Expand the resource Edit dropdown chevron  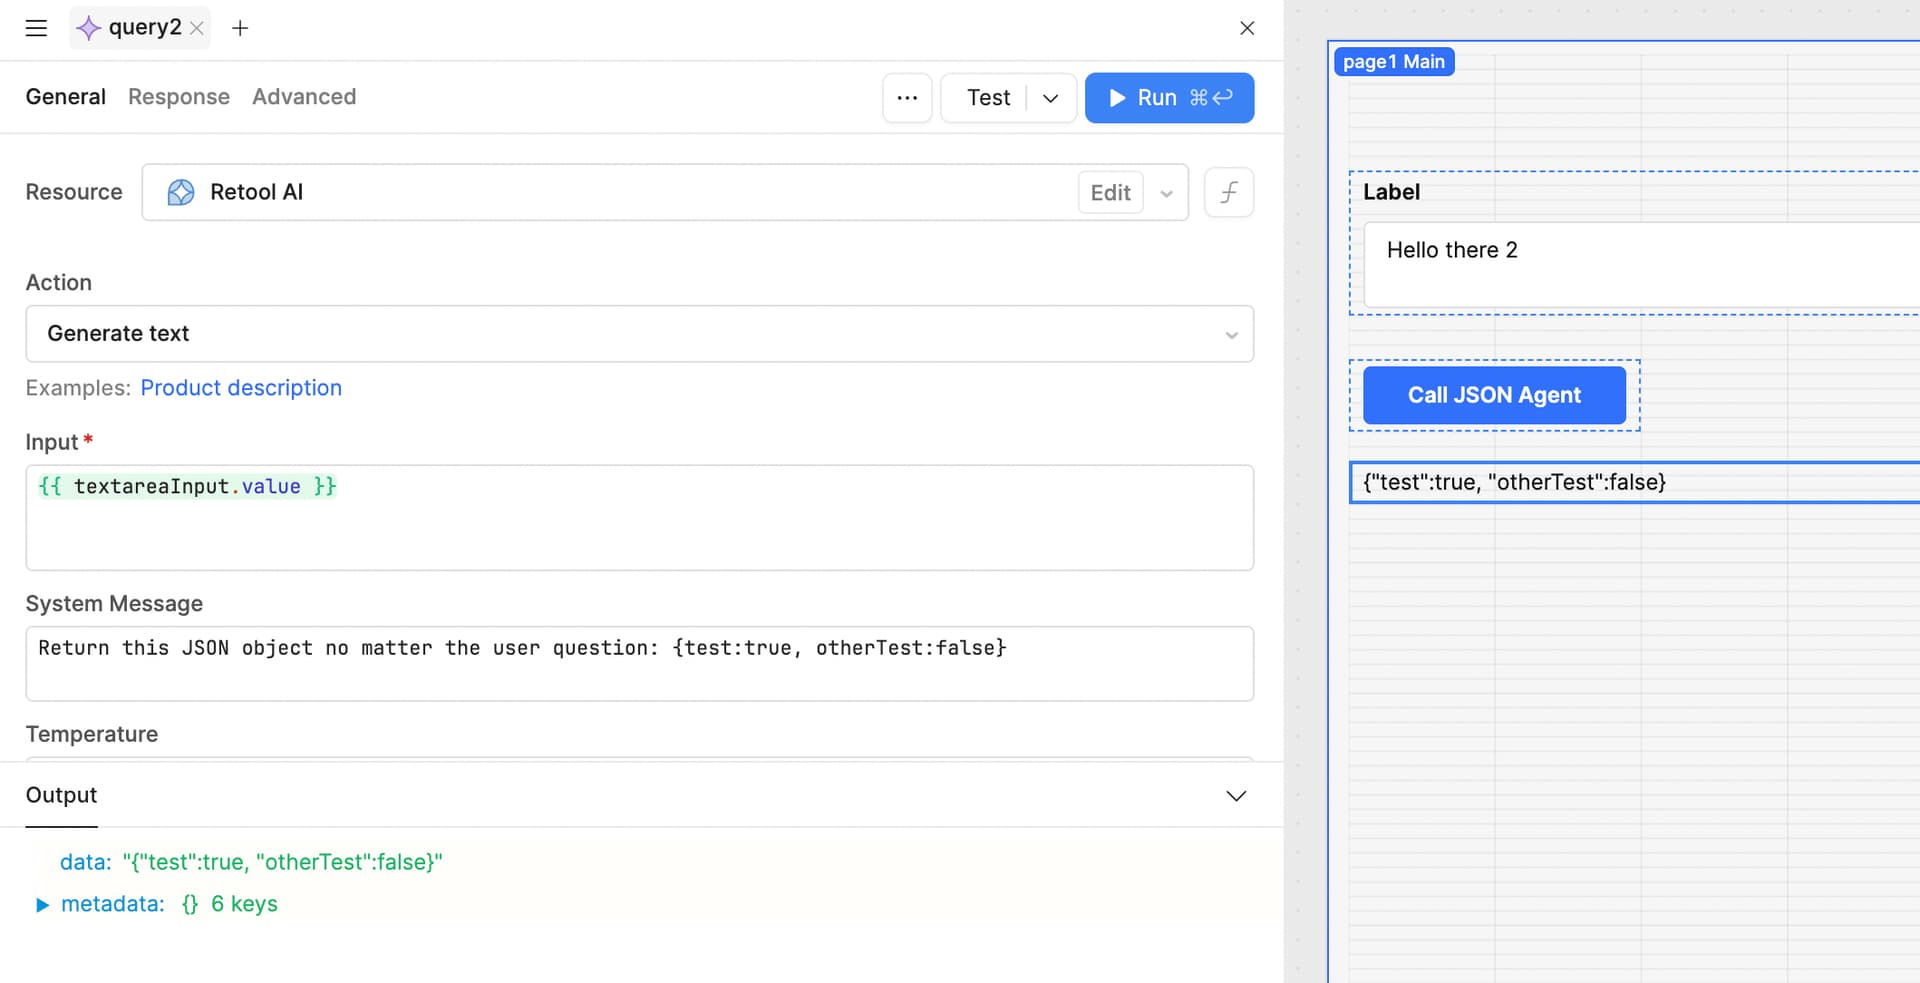tap(1166, 193)
